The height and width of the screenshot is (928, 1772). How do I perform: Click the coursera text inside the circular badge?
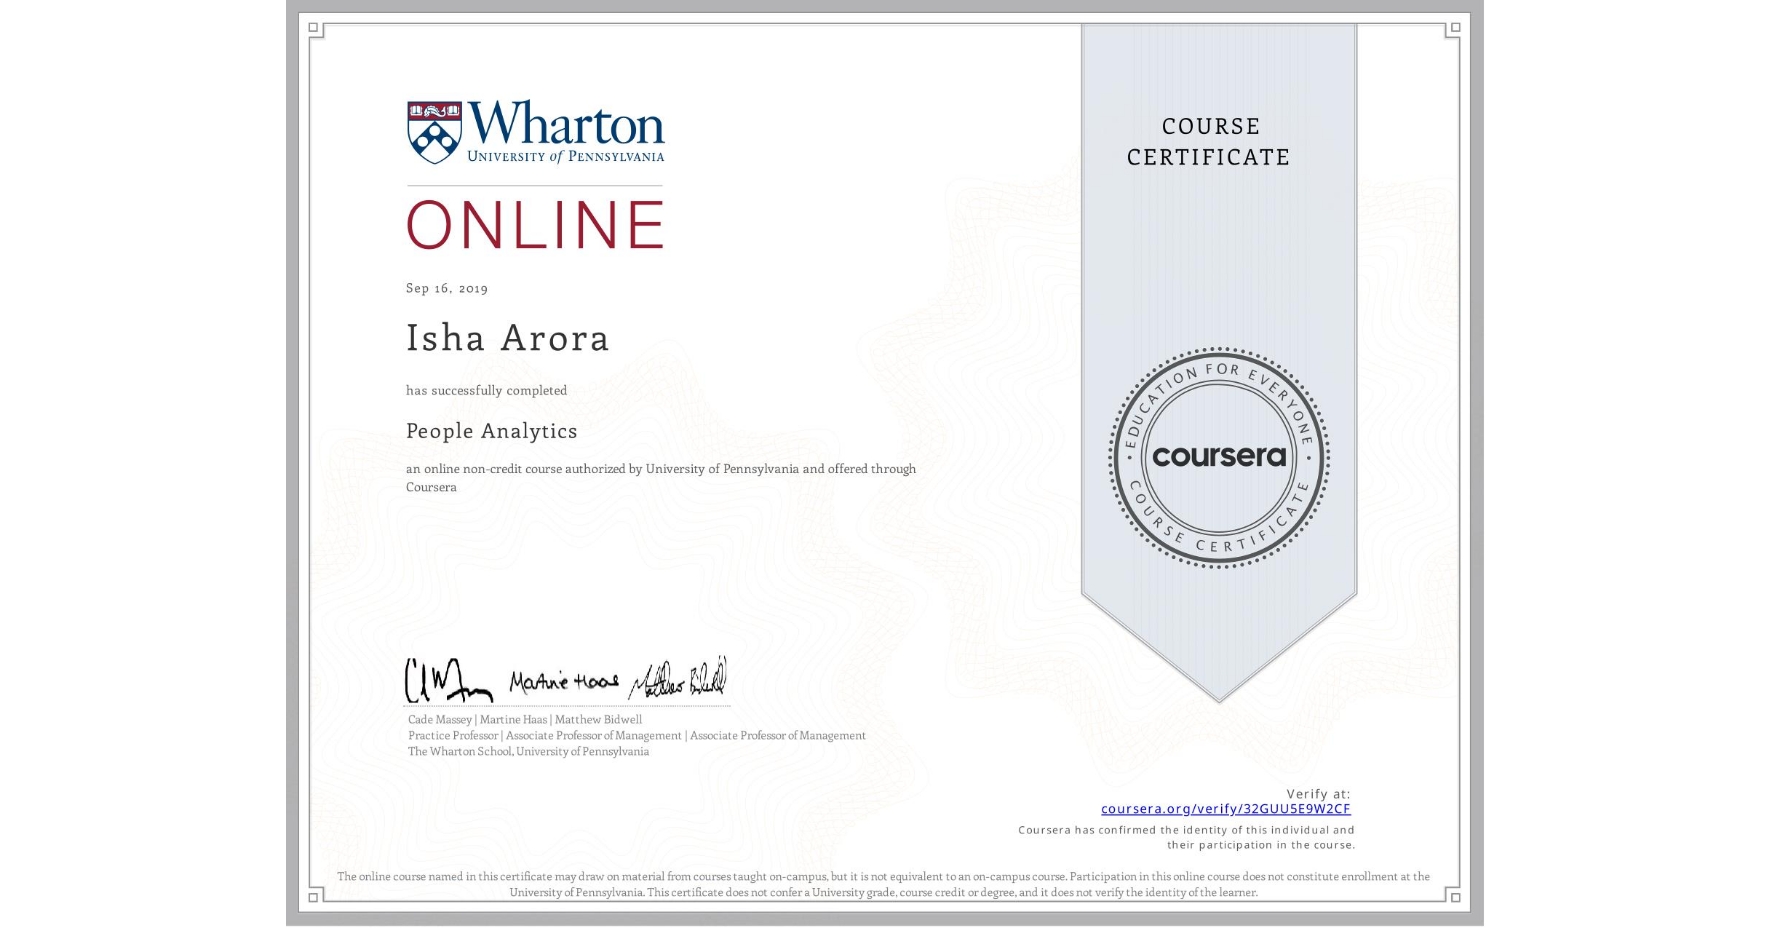pos(1219,457)
